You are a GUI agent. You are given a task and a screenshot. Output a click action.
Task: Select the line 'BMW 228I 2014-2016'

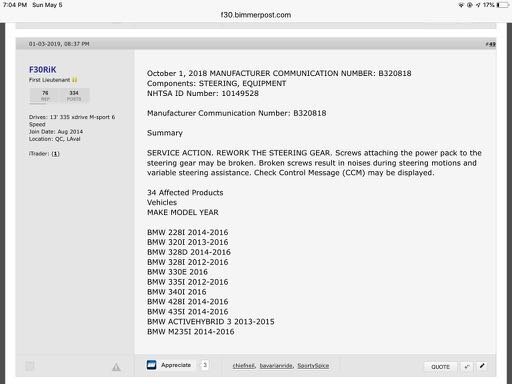point(188,232)
